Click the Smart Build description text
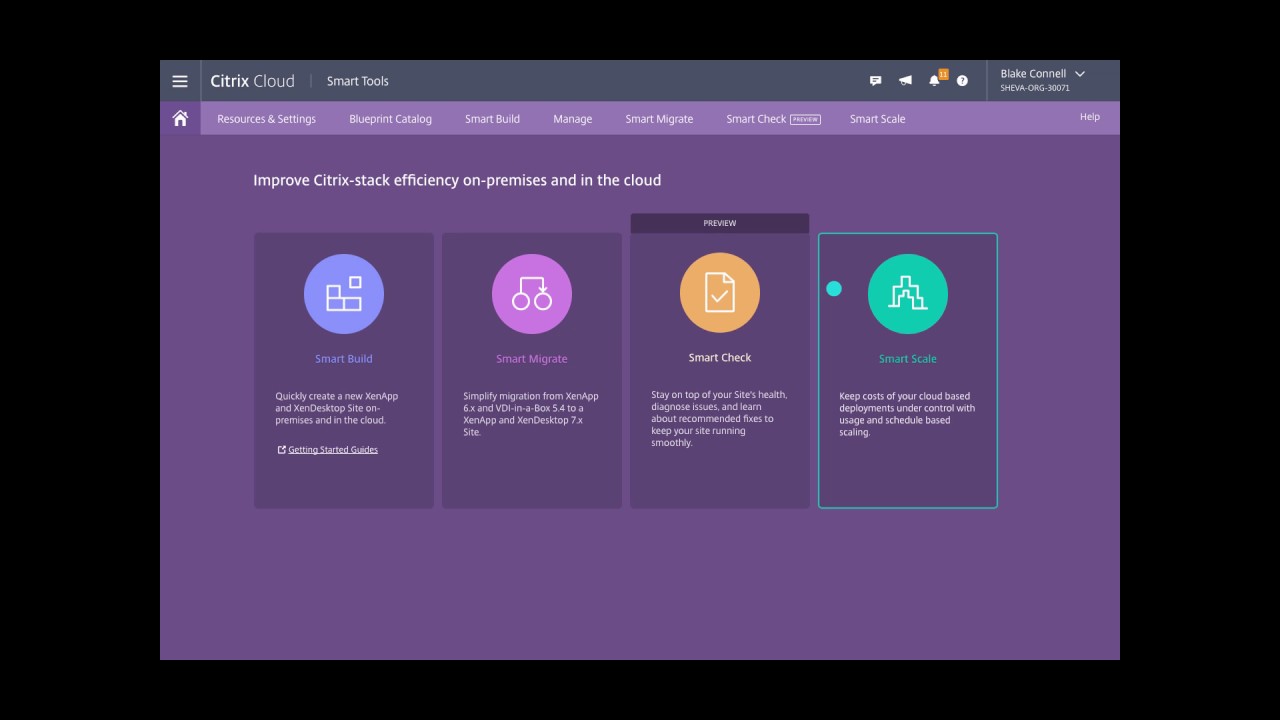Image resolution: width=1280 pixels, height=720 pixels. point(337,408)
